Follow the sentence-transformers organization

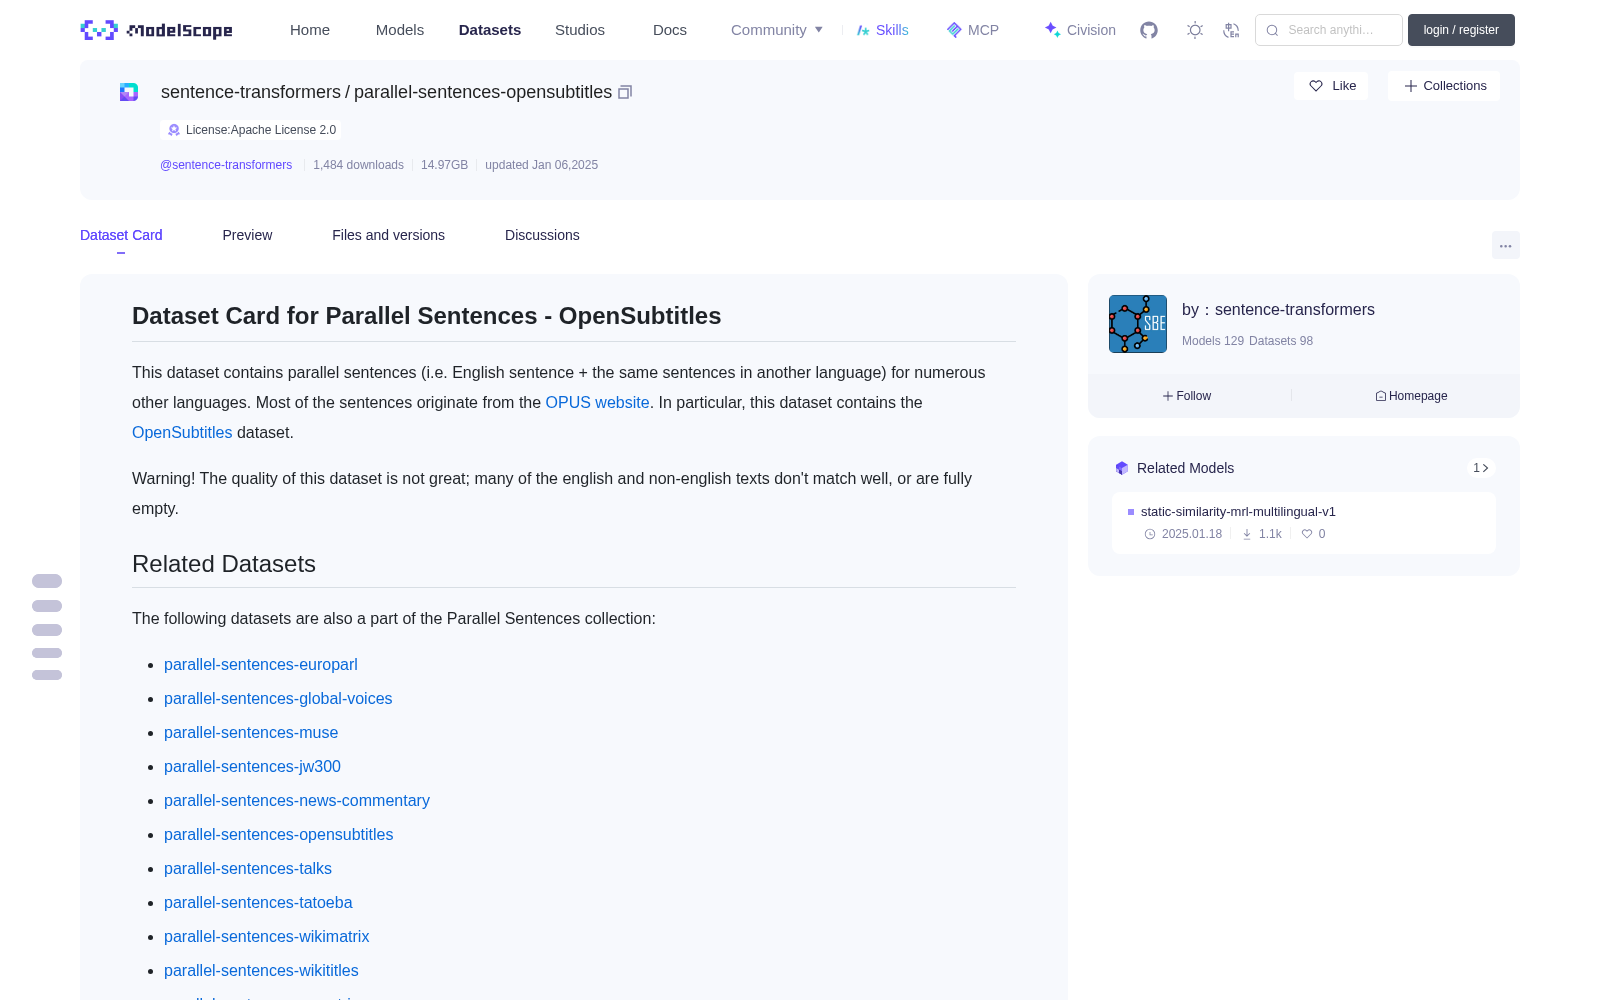click(x=1187, y=396)
